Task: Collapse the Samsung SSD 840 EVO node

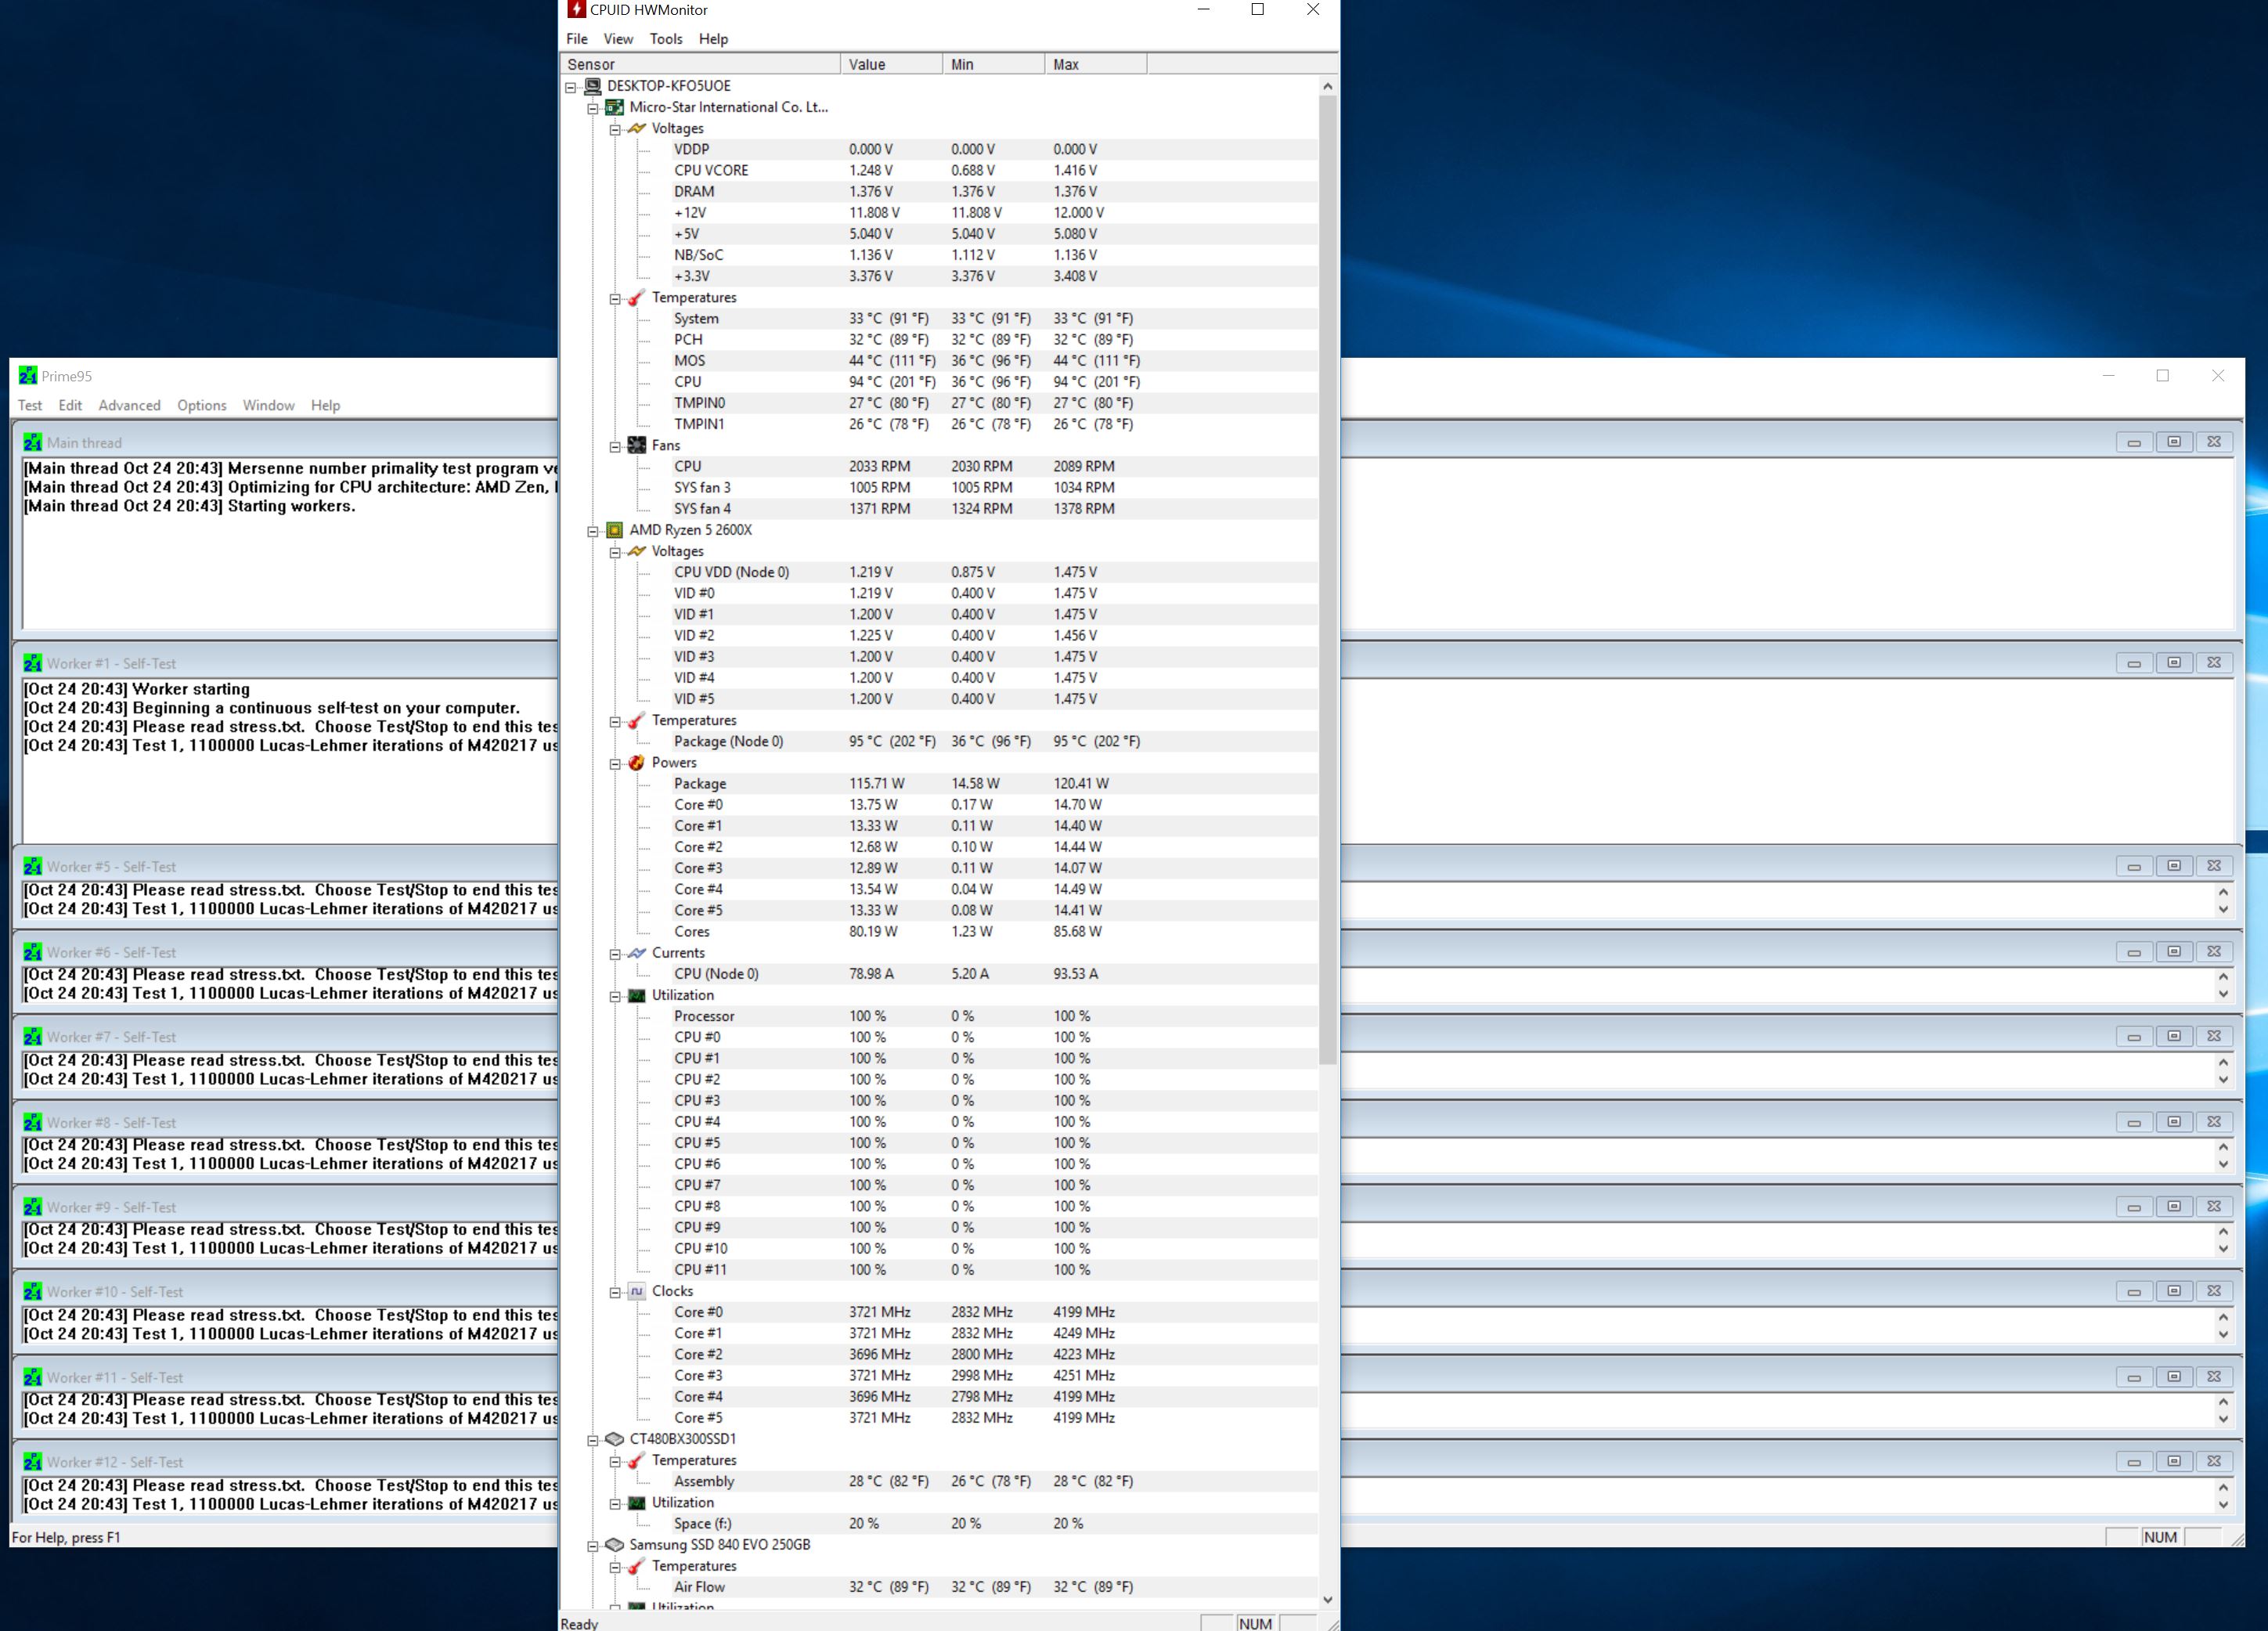Action: click(593, 1546)
